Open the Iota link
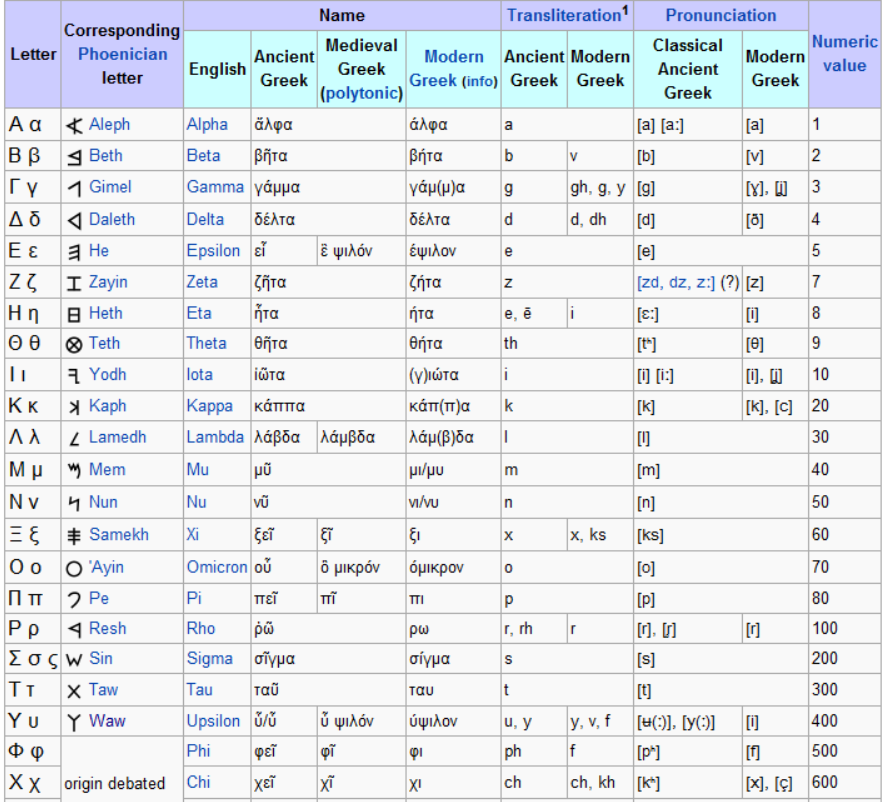 pos(200,375)
